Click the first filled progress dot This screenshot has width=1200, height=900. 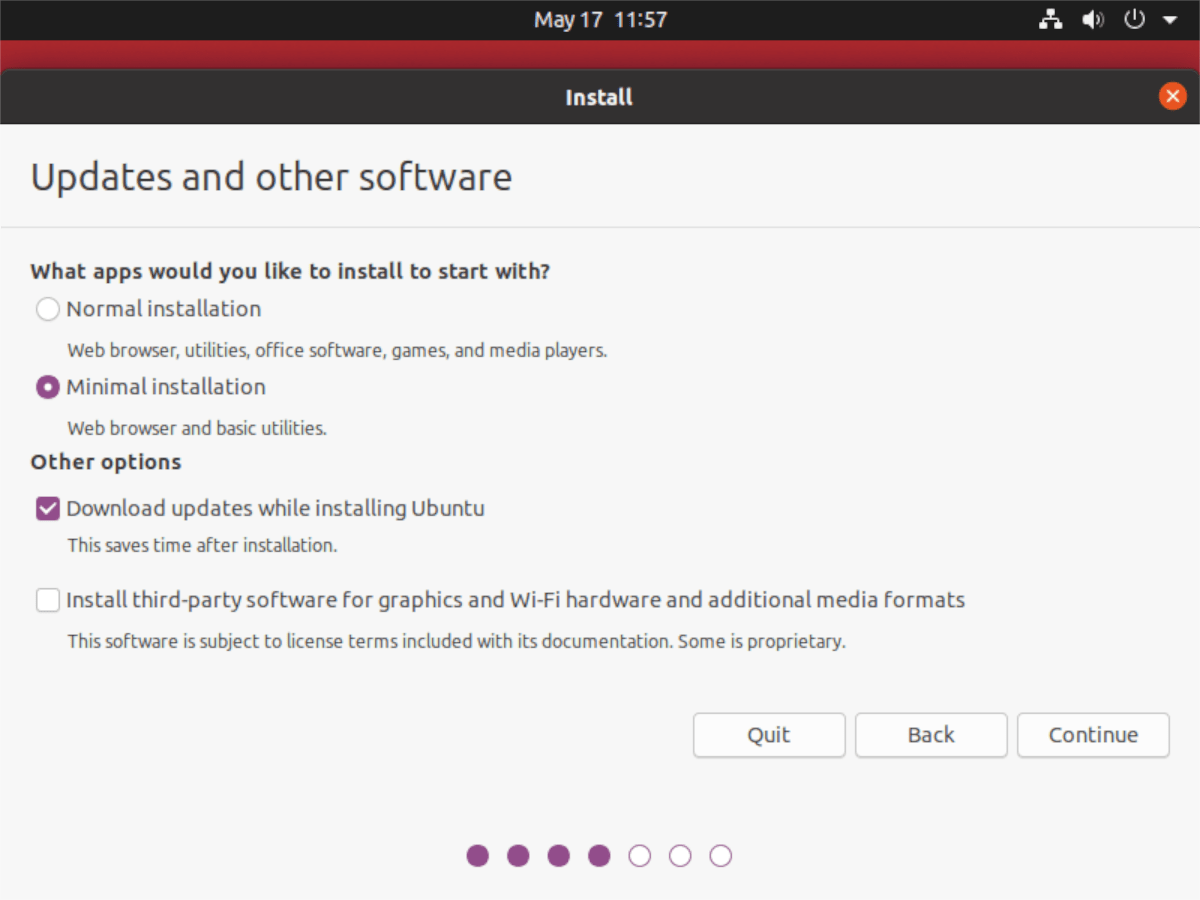(x=478, y=856)
